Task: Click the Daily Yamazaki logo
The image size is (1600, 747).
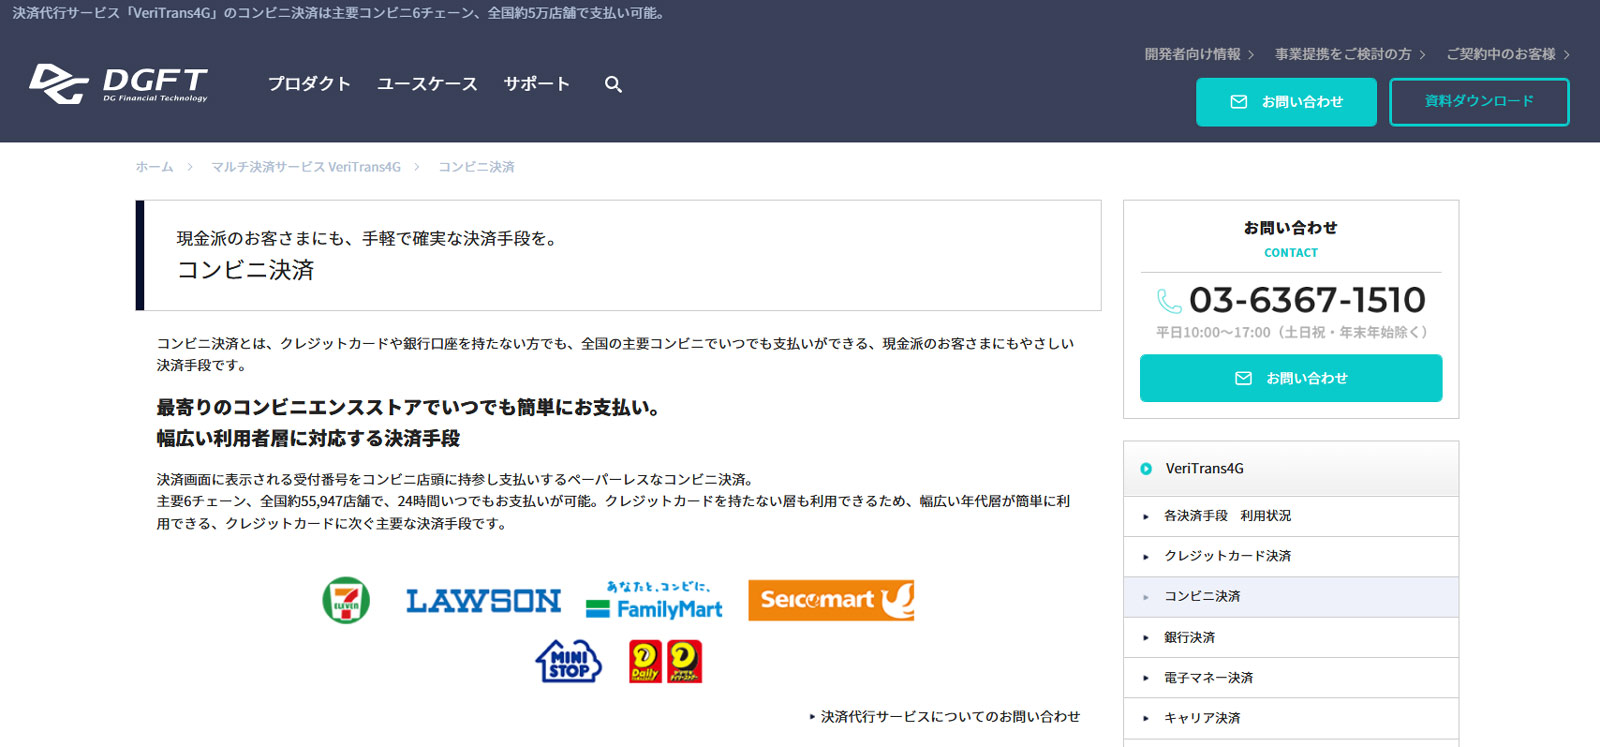Action: click(x=665, y=661)
